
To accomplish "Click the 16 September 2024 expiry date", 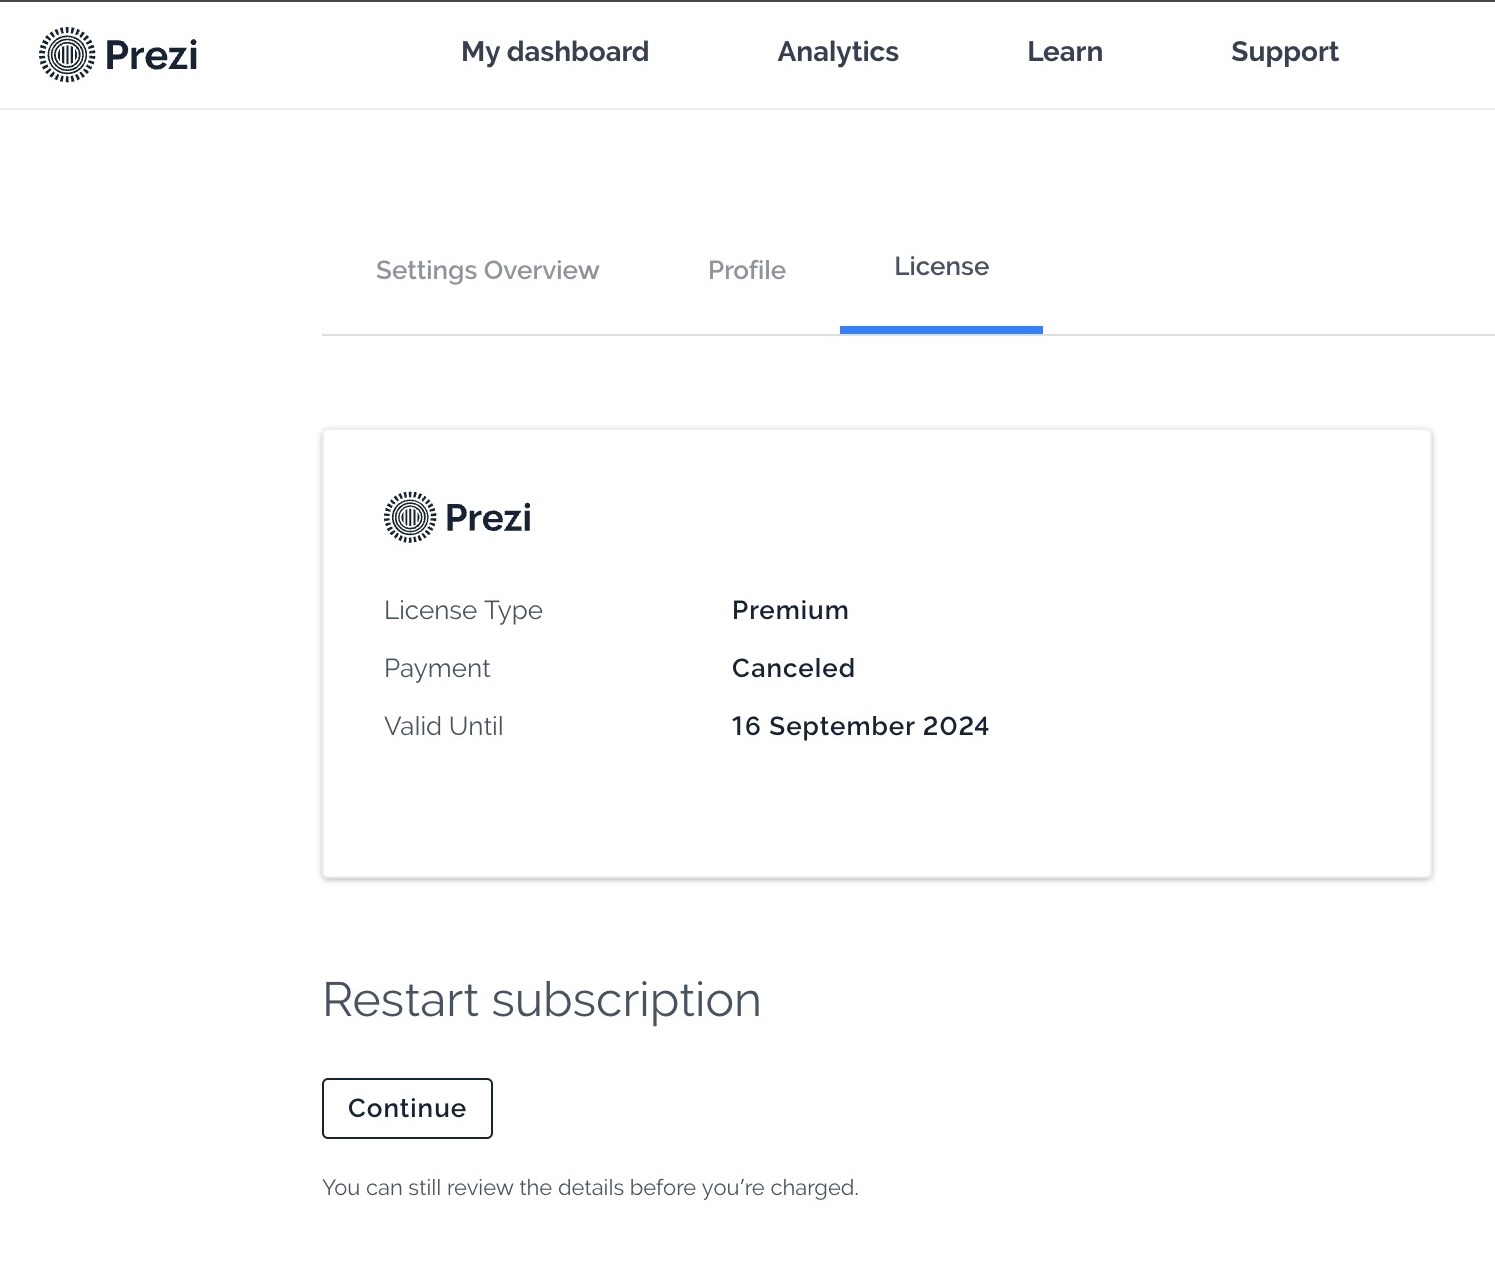I will [860, 726].
